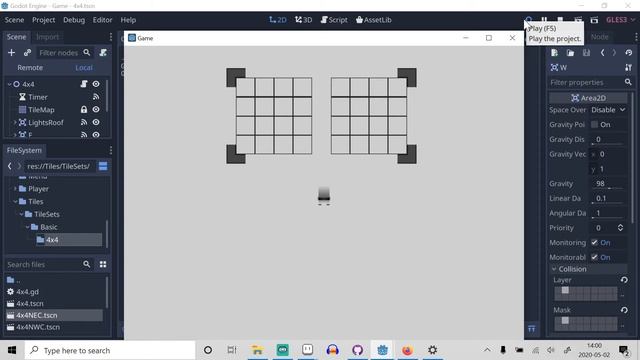Enable the Gravity Point checkbox

point(594,124)
